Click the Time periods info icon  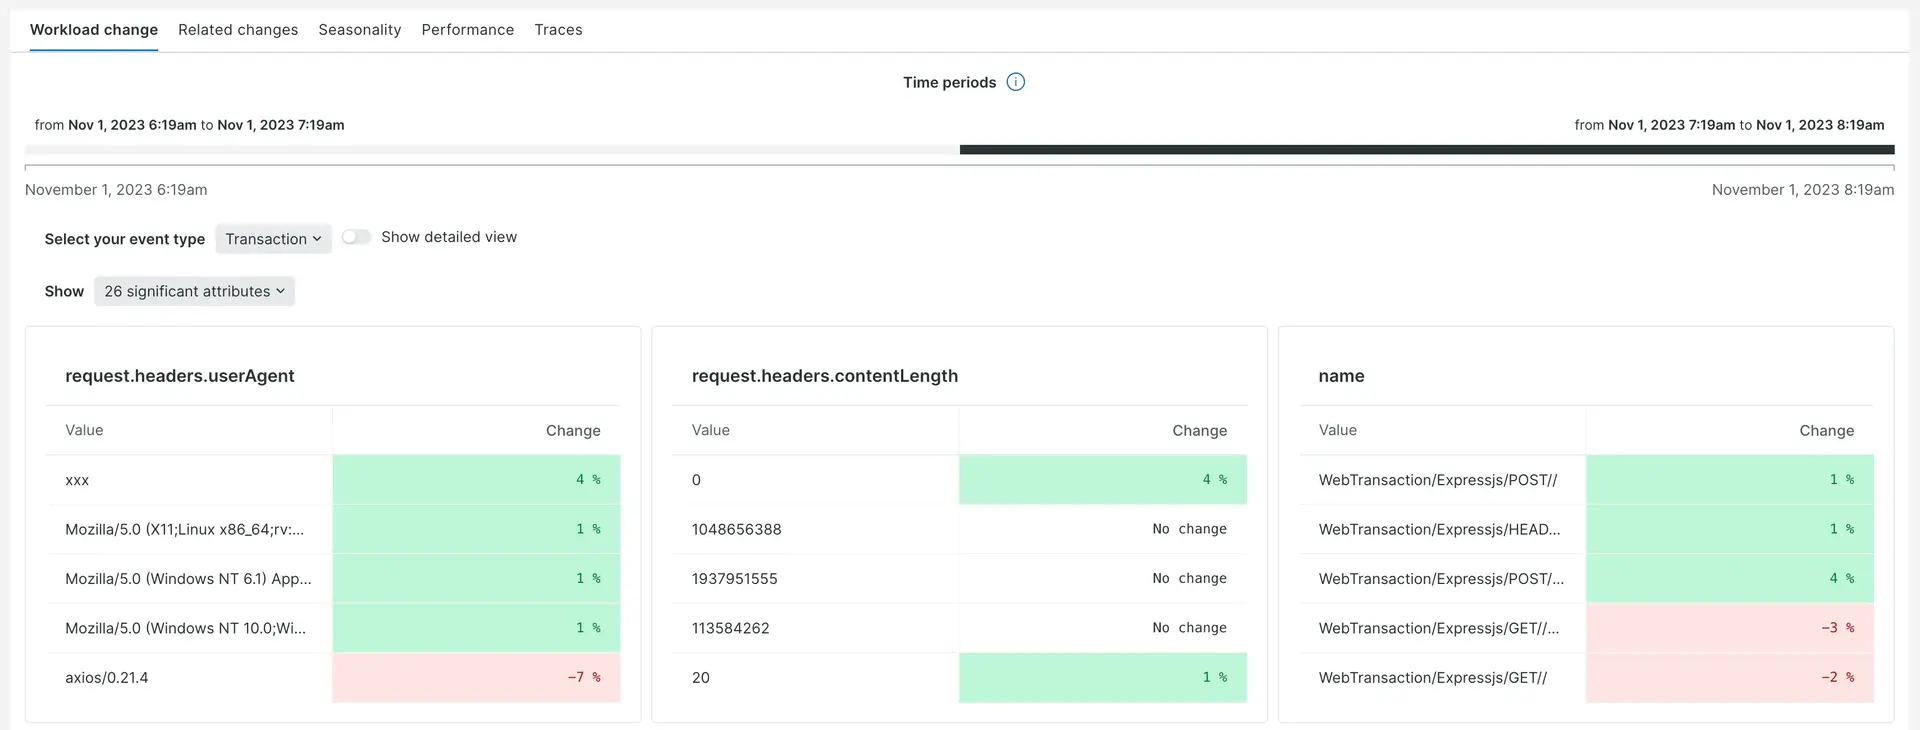pos(1015,82)
